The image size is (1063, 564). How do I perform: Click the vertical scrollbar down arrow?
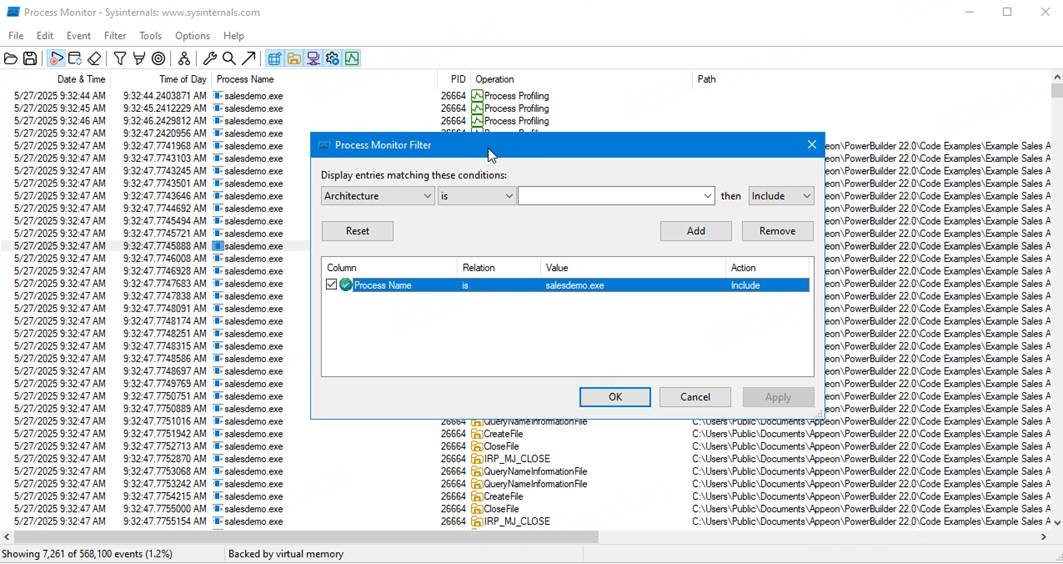tap(1057, 522)
